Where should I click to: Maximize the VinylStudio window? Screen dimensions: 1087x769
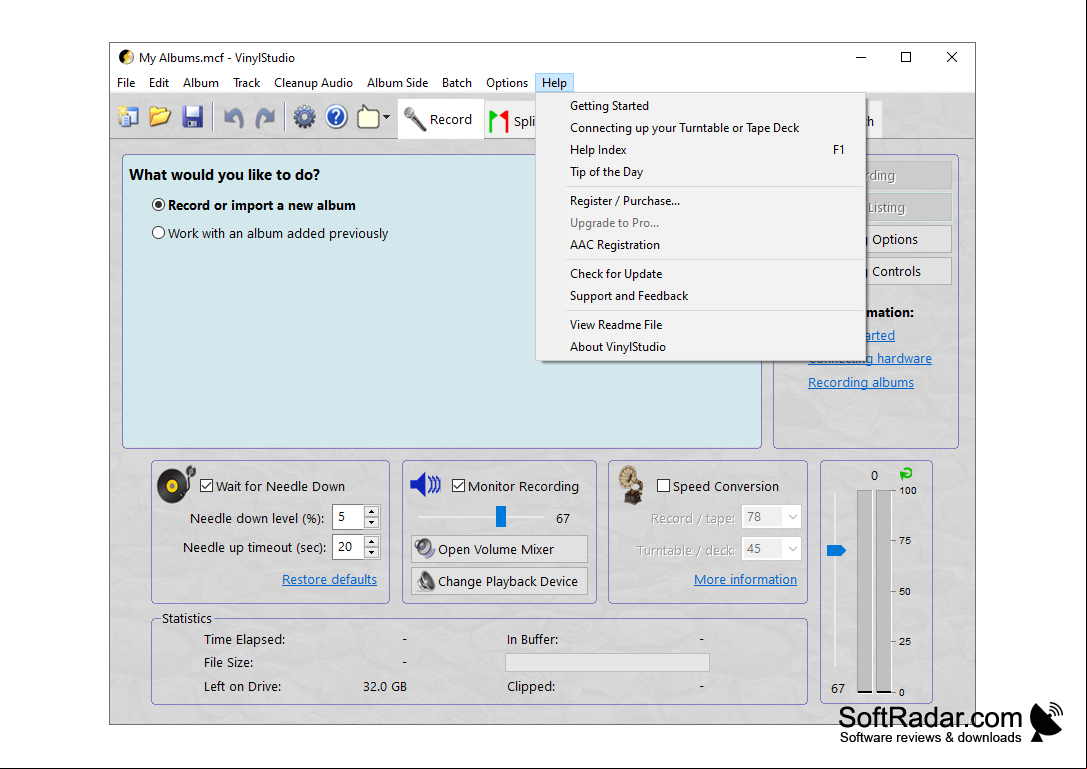tap(906, 58)
